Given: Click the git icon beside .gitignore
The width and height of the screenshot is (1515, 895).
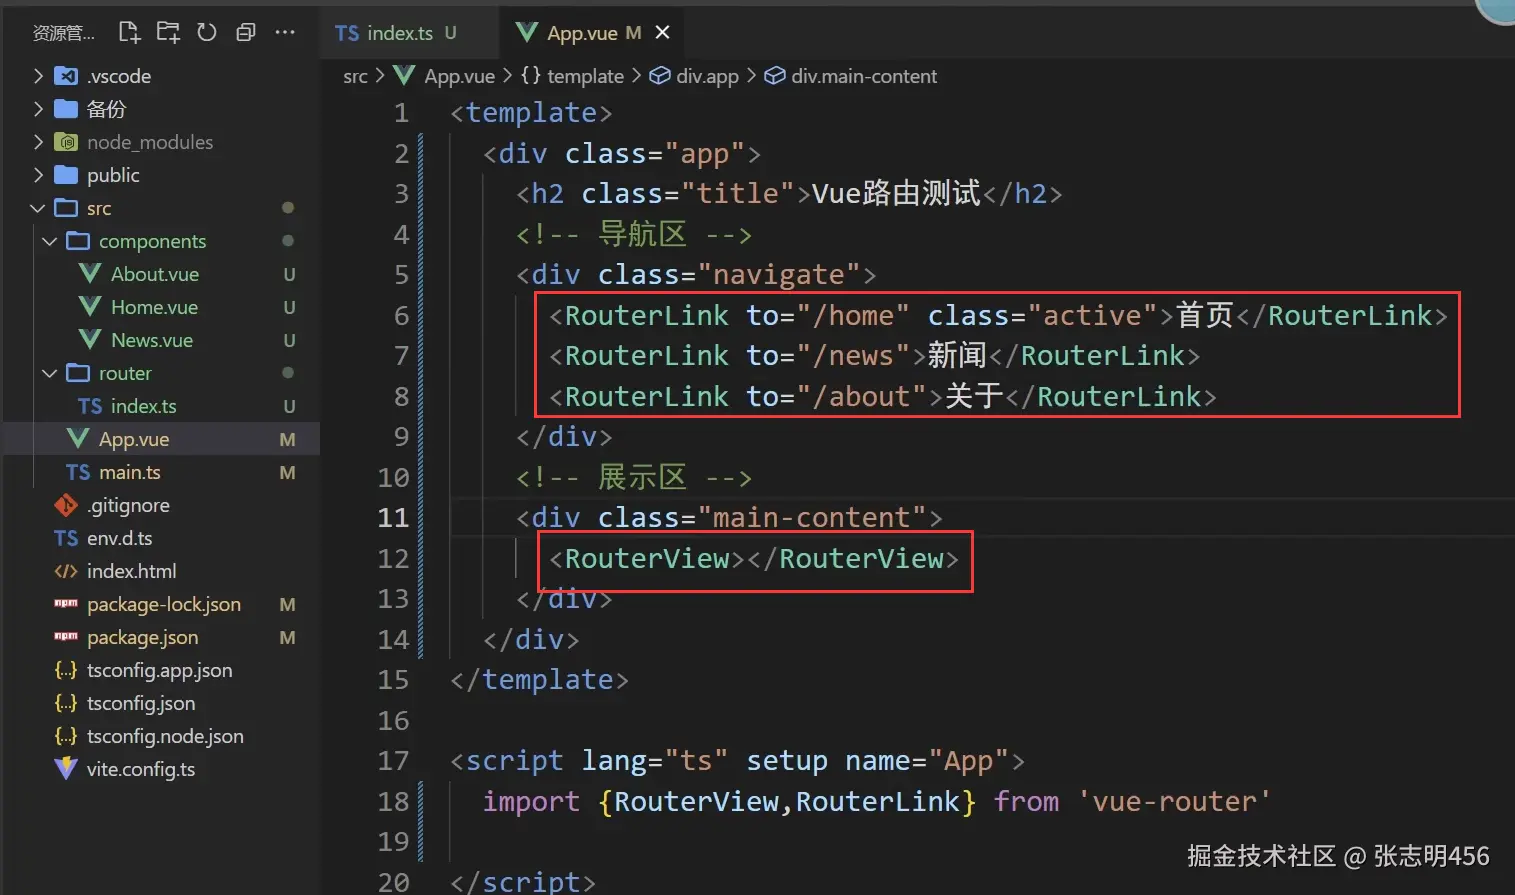Looking at the screenshot, I should (x=66, y=505).
